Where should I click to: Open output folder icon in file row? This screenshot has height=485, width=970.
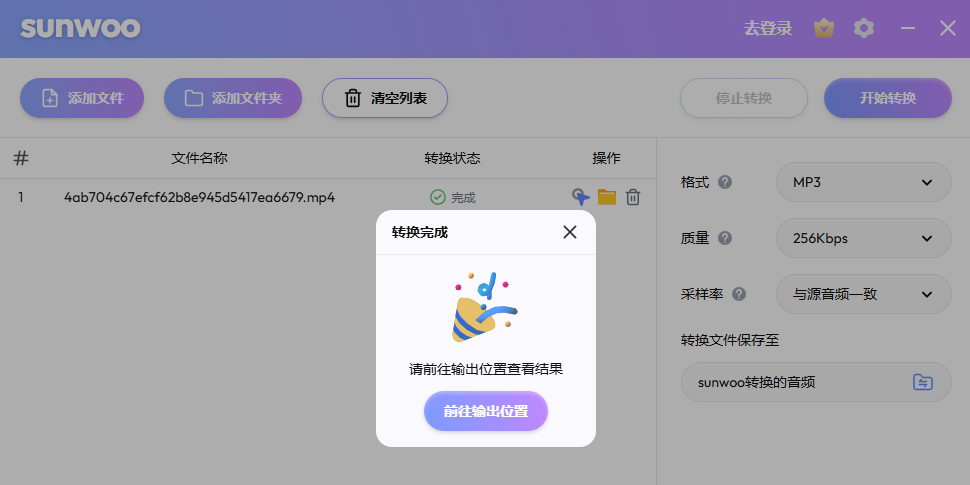607,197
